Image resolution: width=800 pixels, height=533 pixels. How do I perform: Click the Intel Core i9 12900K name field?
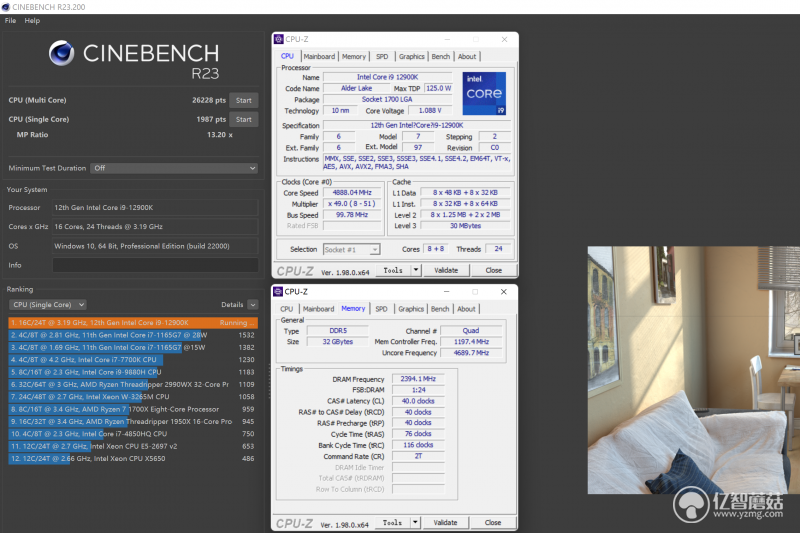[x=387, y=77]
